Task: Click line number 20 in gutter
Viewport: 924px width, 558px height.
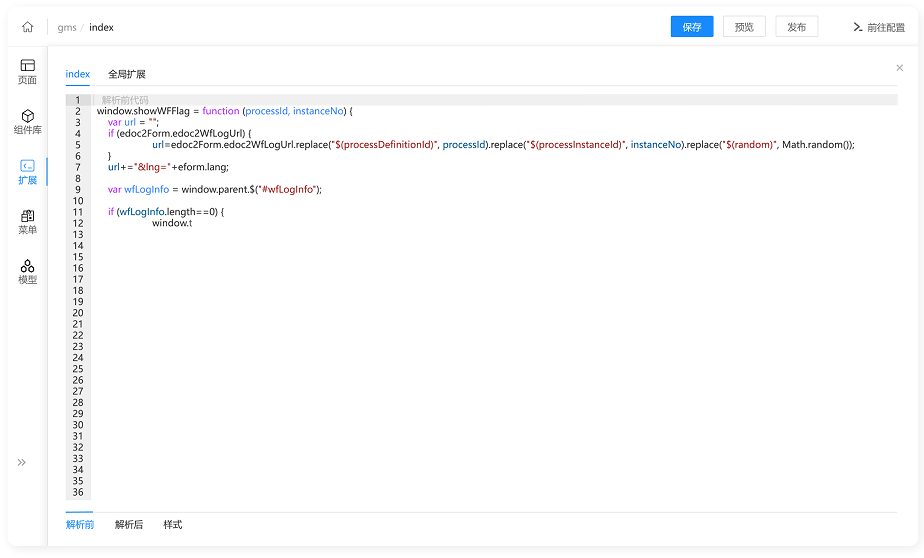Action: pos(78,313)
